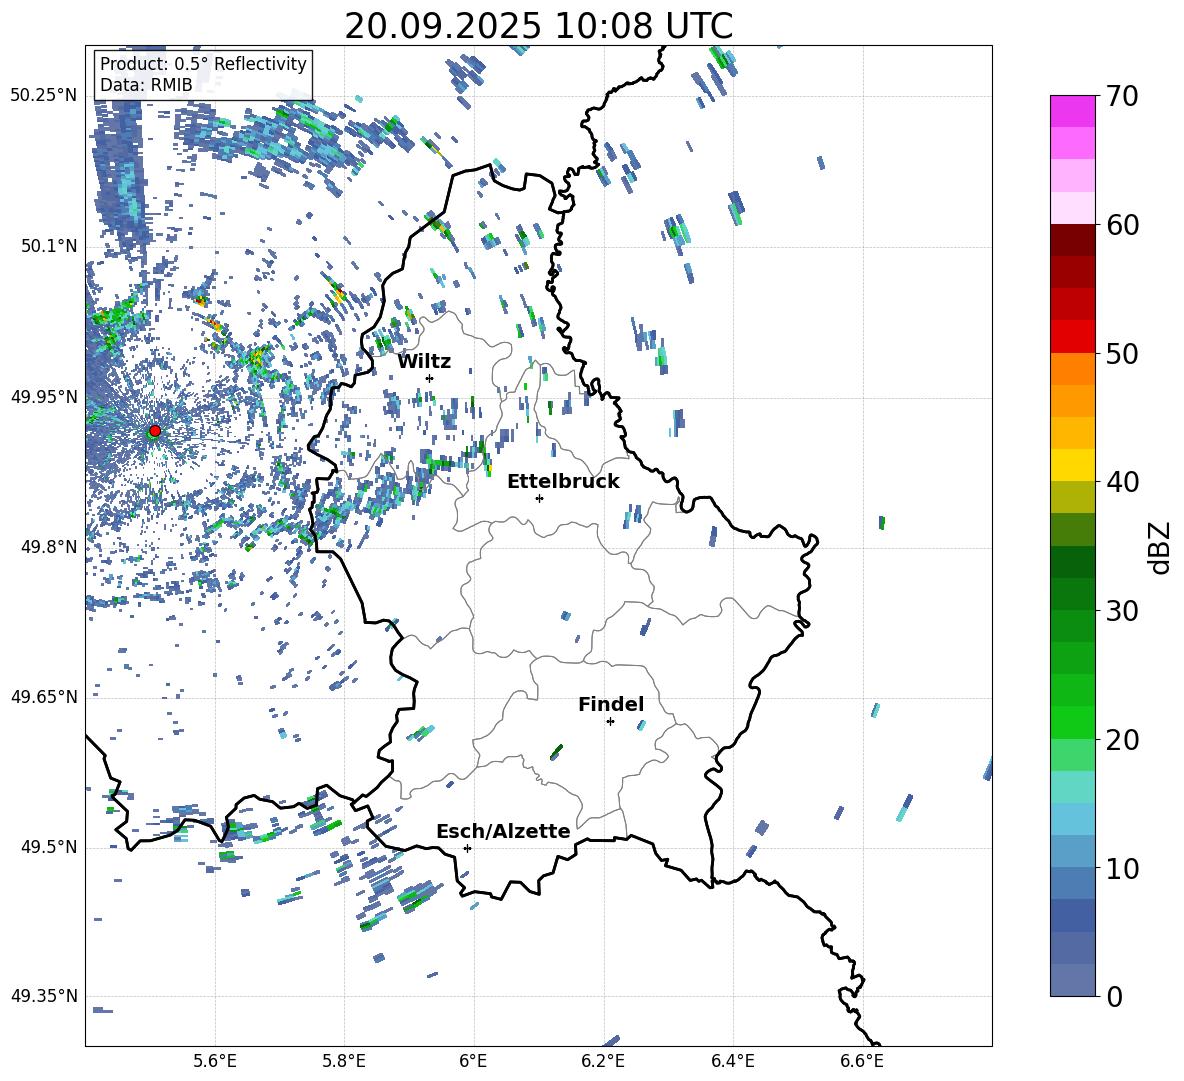Viewport: 1184px width, 1081px height.
Task: Click the 50.25°N latitude label
Action: 44,96
